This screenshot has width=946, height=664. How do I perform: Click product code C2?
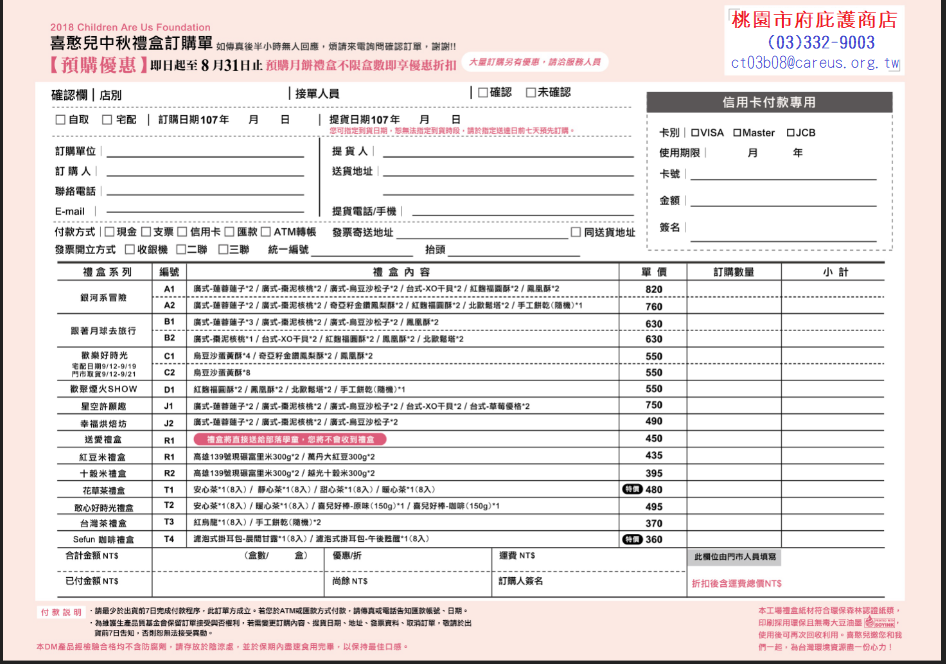point(169,372)
